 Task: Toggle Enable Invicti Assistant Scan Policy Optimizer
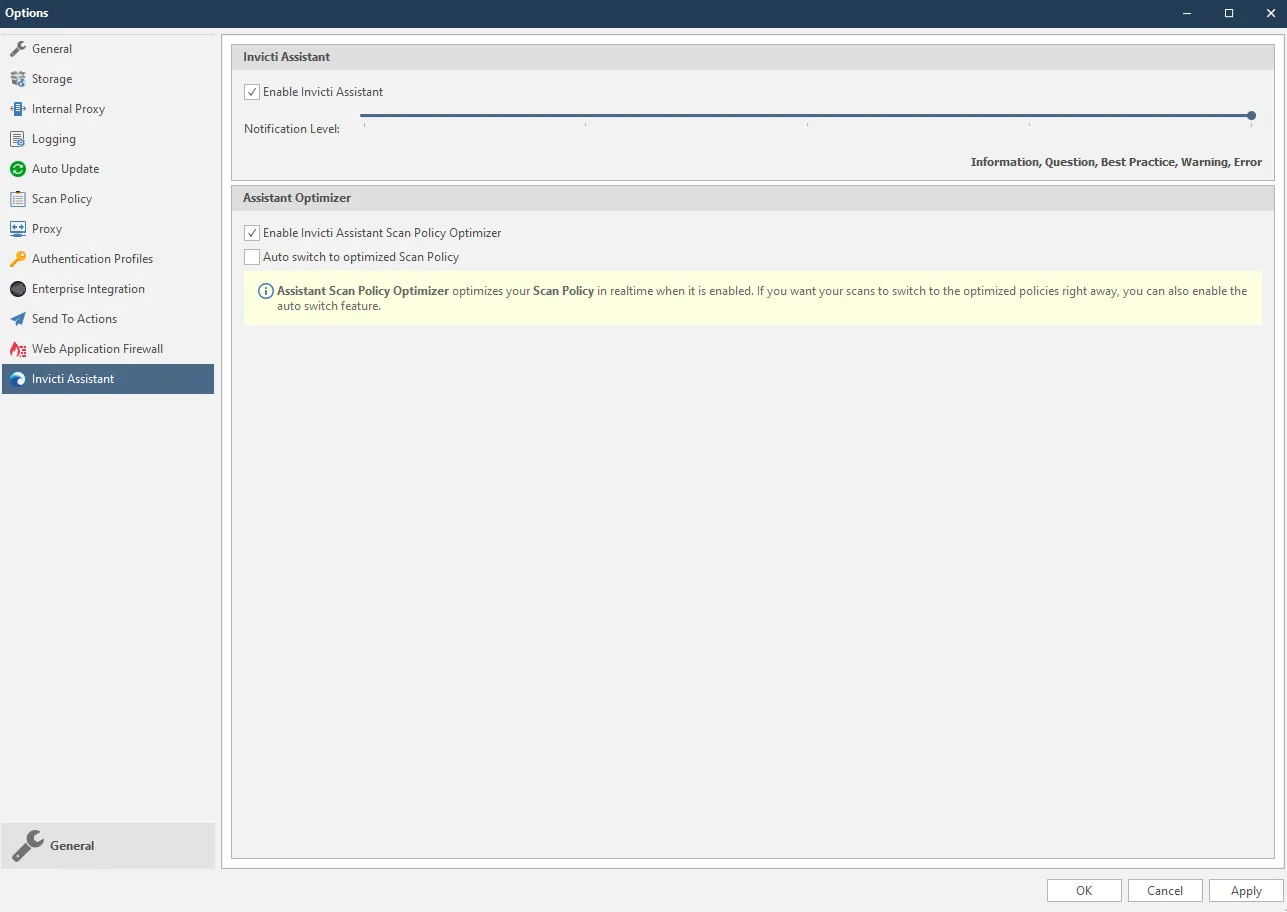coord(252,233)
